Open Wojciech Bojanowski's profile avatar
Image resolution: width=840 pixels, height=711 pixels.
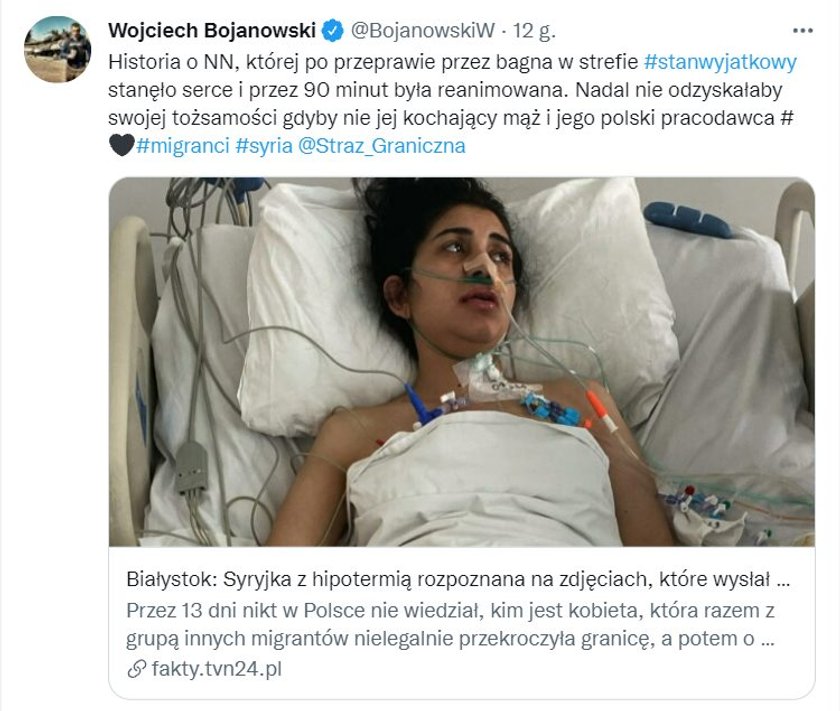tap(57, 49)
